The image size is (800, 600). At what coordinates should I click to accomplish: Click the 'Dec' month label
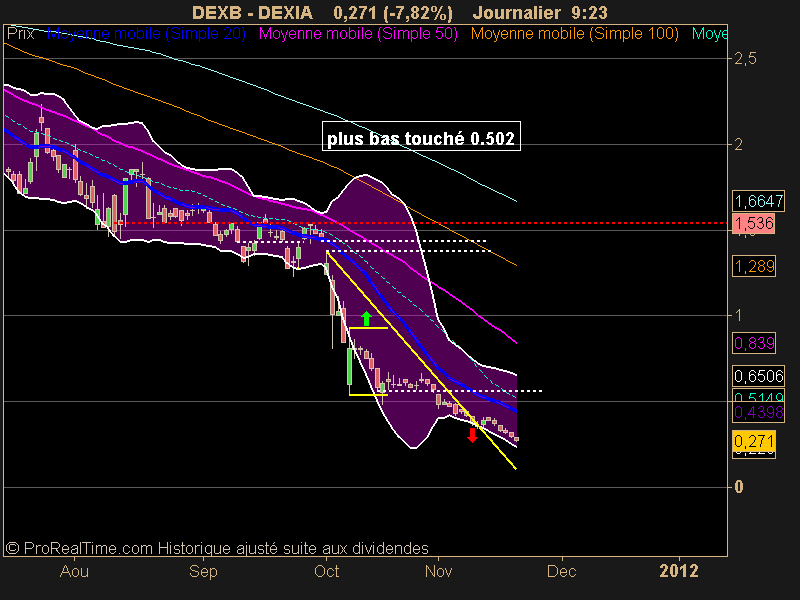click(x=561, y=571)
